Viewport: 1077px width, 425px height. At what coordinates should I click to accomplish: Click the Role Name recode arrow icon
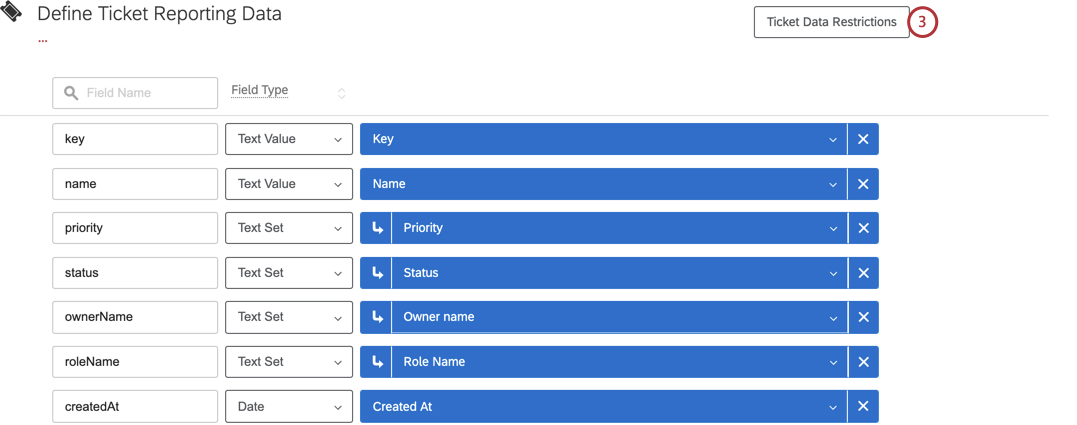tap(377, 362)
